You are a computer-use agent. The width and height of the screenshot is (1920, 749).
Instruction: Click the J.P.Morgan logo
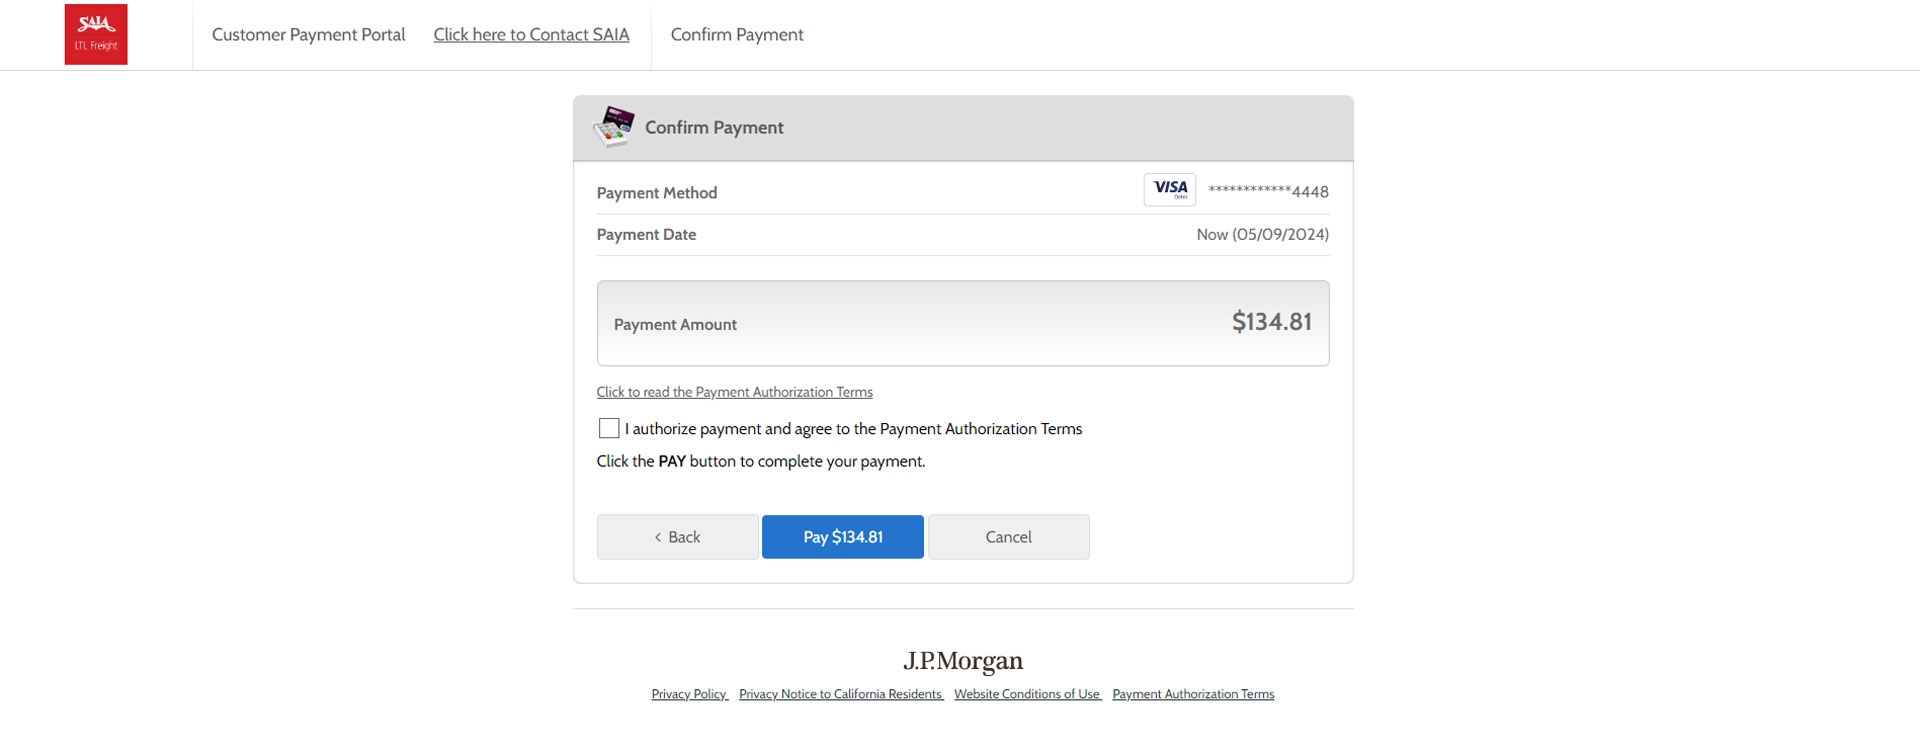tap(962, 661)
